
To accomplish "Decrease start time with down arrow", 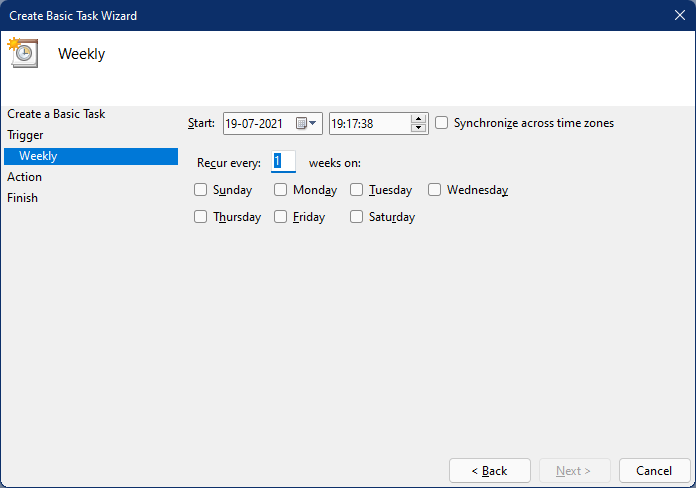I will pos(418,128).
